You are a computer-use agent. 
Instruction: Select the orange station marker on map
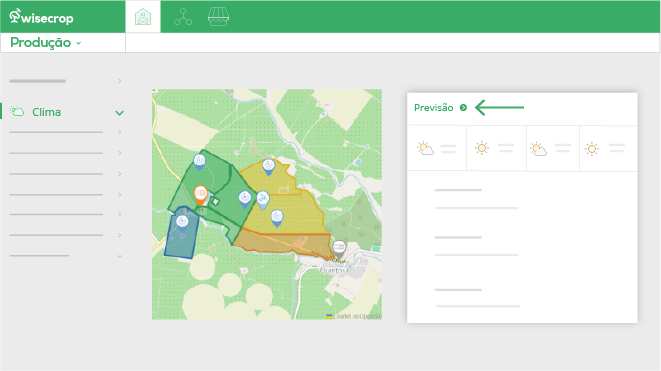click(x=201, y=195)
